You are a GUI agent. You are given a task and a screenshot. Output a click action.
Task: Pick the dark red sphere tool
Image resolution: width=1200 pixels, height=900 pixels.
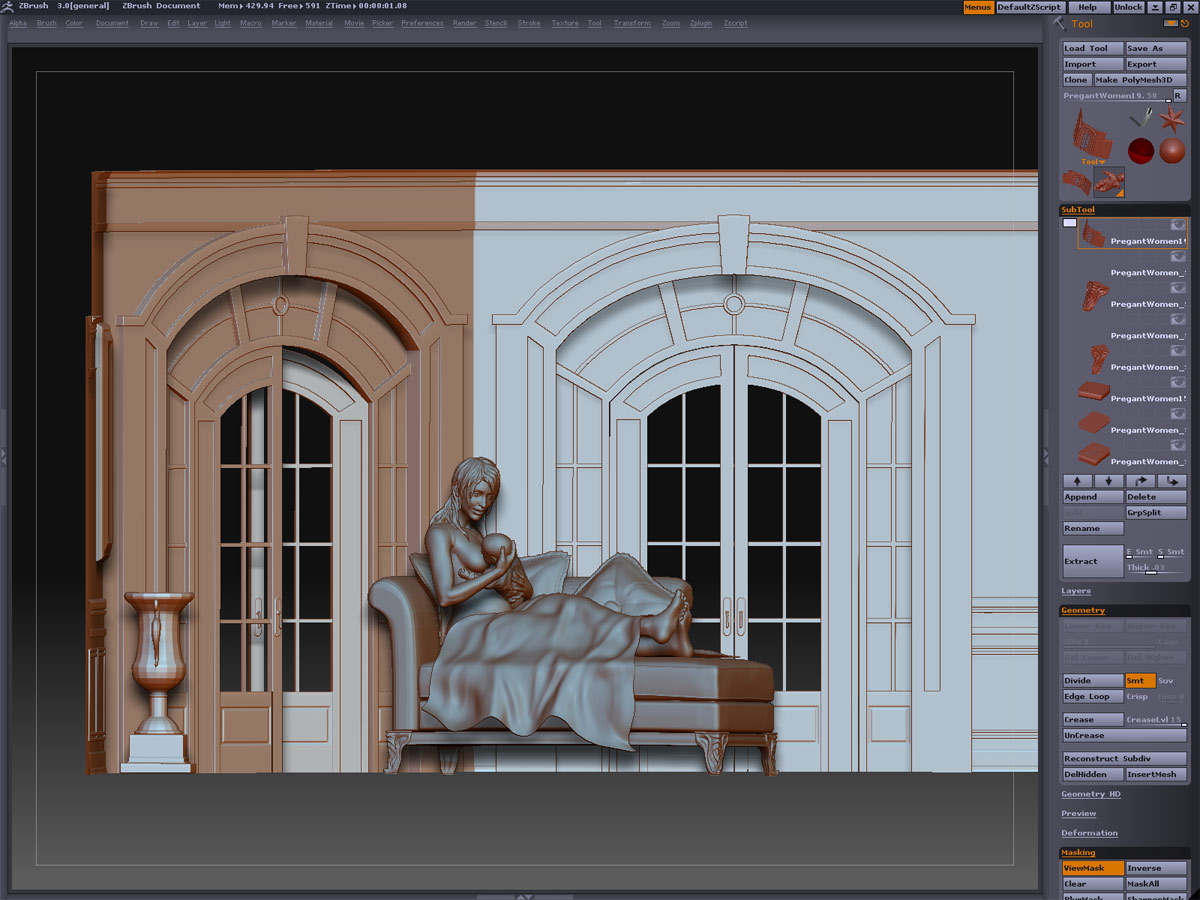tap(1141, 151)
